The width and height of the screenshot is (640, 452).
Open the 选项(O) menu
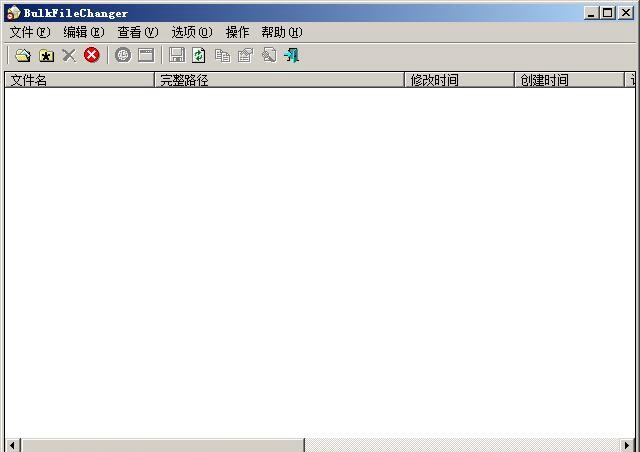click(192, 32)
